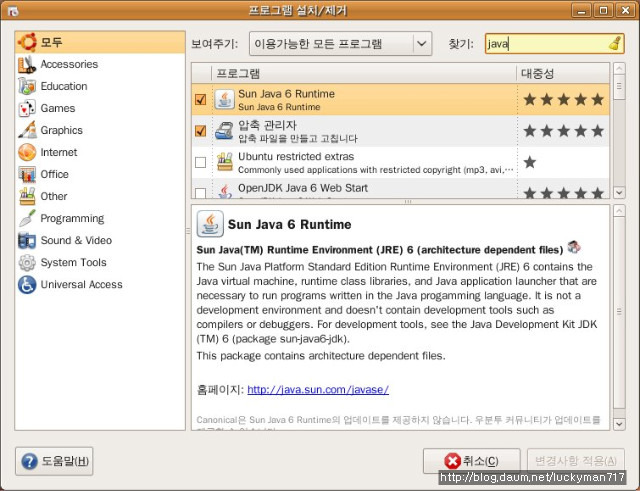This screenshot has width=640, height=491.
Task: Click the Ubuntu restricted extras icon
Action: 224,162
